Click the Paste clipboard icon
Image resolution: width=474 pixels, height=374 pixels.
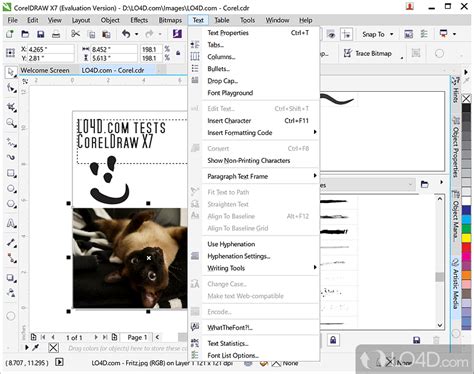(106, 34)
